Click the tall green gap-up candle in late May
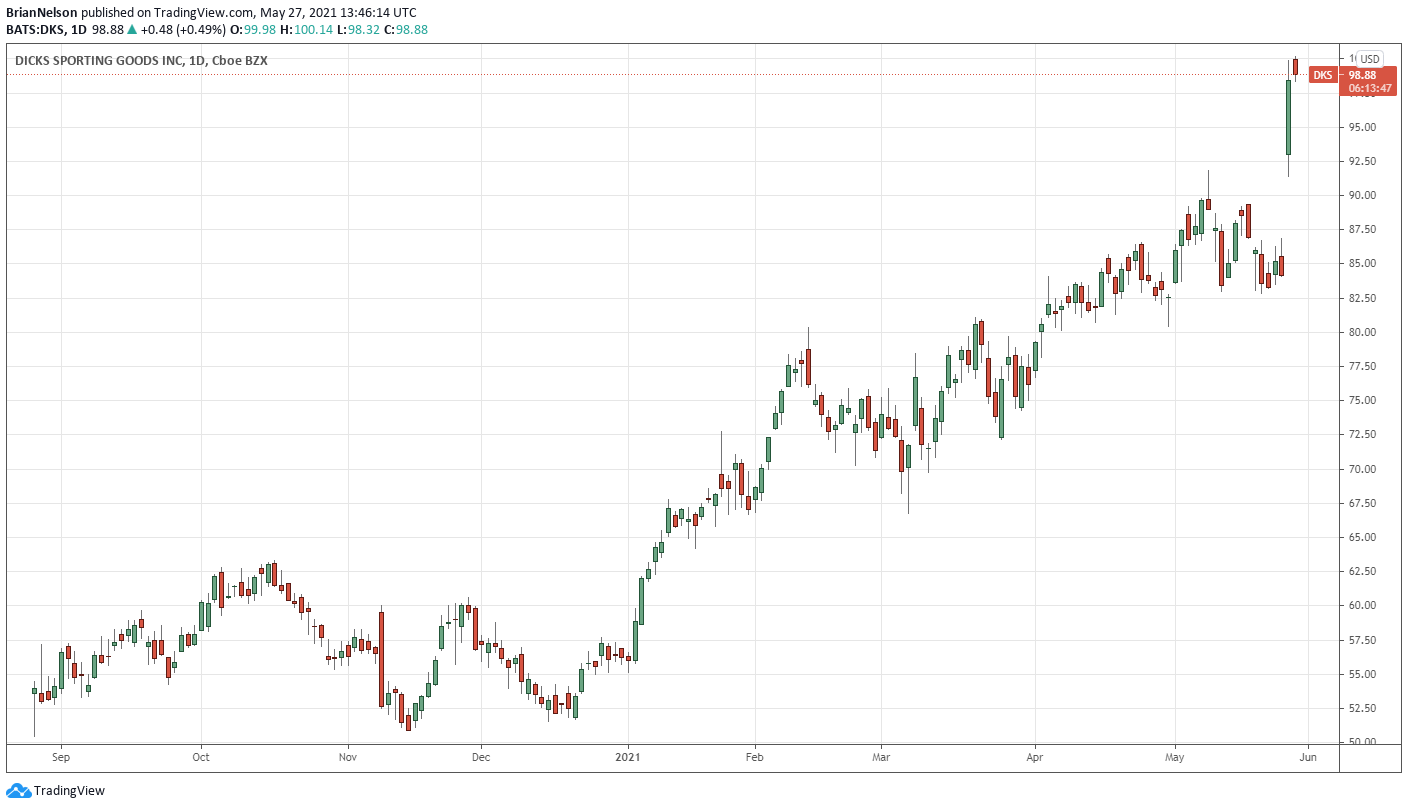1408x809 pixels. click(1288, 117)
